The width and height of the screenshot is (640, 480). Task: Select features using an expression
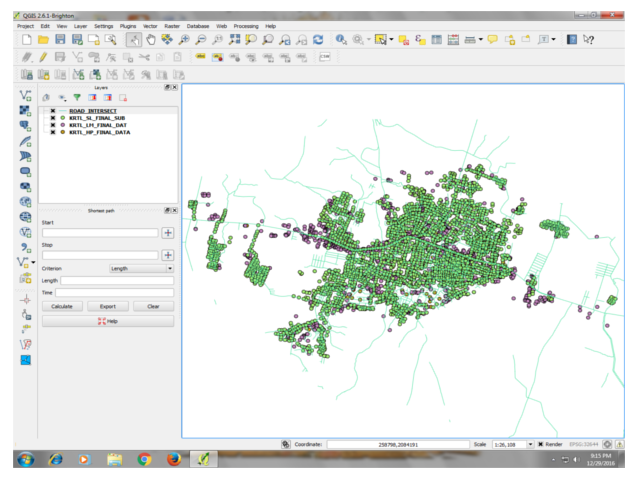point(420,40)
